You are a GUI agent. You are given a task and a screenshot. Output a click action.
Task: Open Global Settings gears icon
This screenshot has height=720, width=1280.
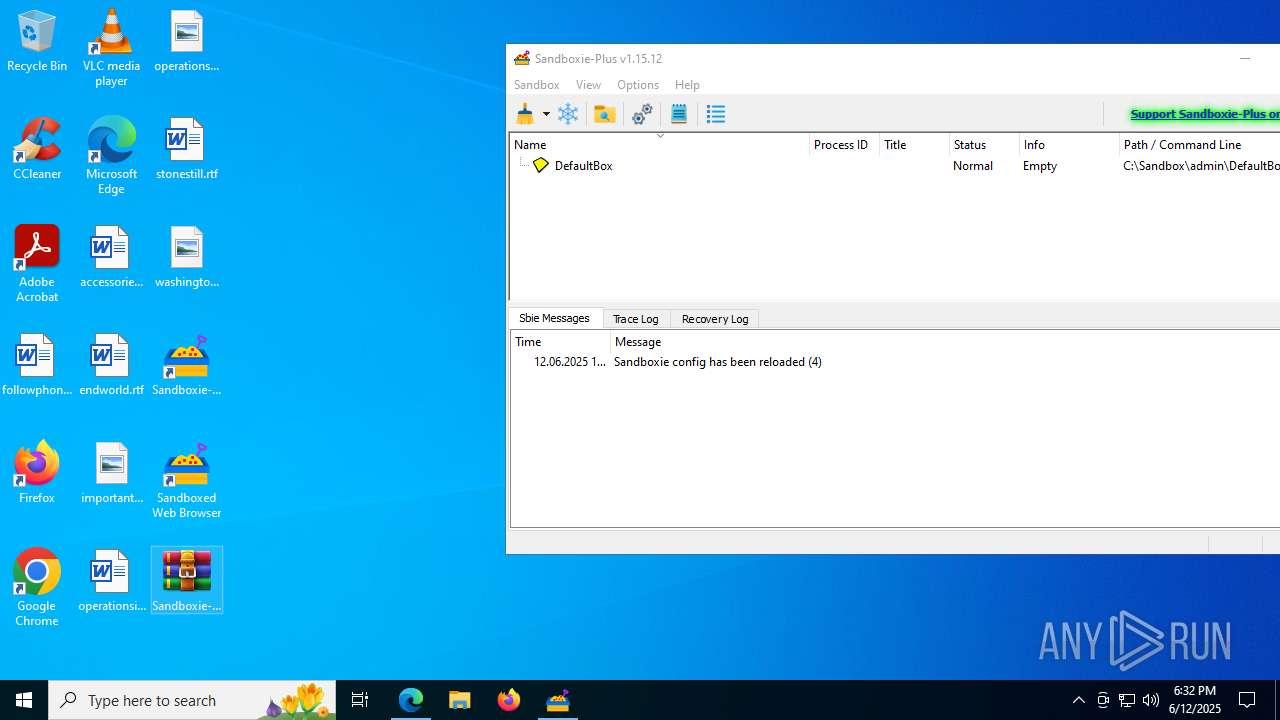click(x=642, y=114)
